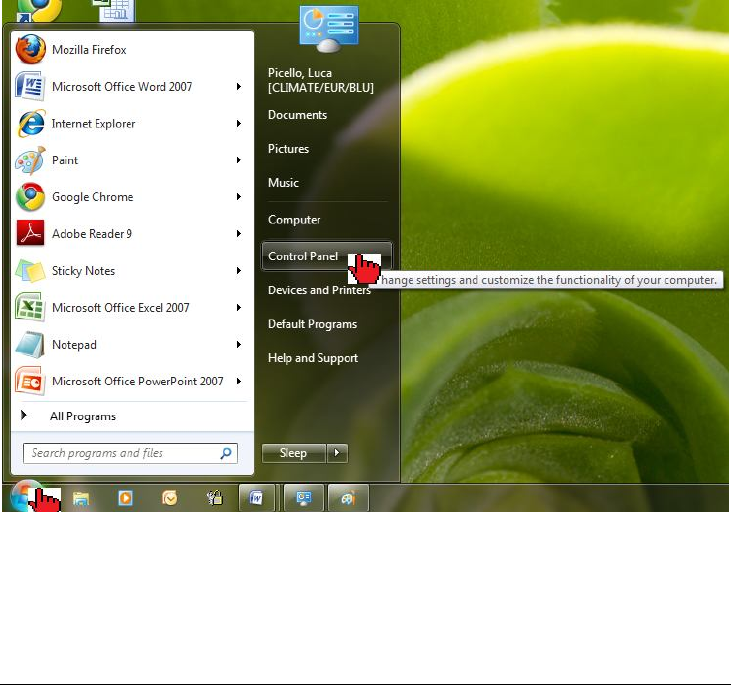
Task: Open the shutdown options arrow beside Sleep
Action: tap(338, 453)
